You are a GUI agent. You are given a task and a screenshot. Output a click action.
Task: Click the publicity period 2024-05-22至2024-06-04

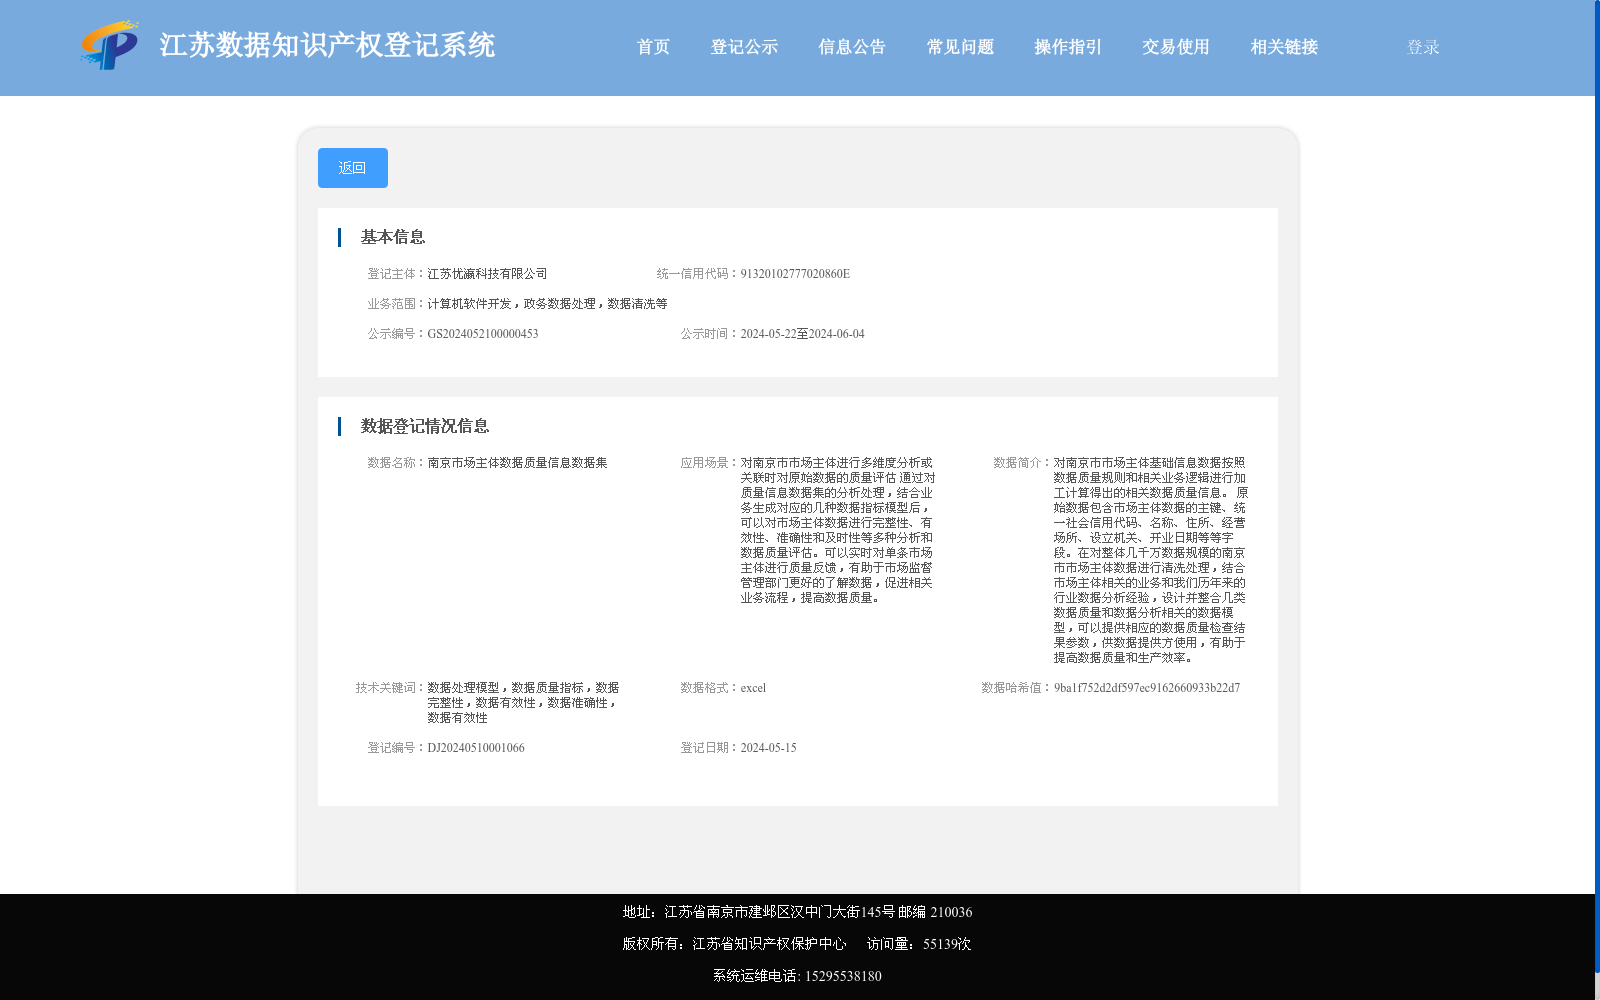pos(802,334)
